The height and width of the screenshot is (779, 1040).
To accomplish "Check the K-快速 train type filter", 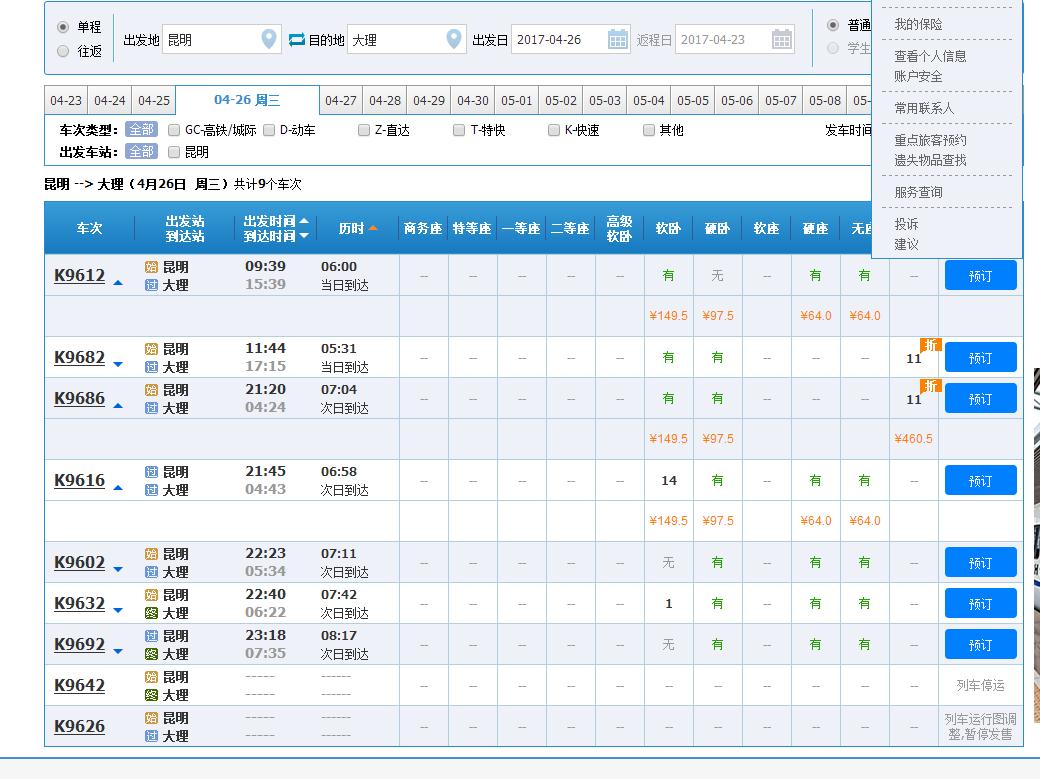I will tap(554, 130).
